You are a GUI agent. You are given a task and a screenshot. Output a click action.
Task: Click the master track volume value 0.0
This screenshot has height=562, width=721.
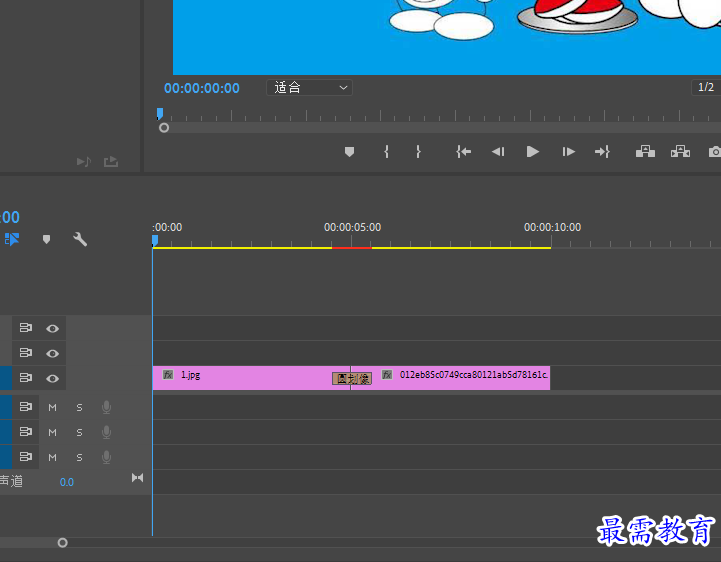click(x=67, y=482)
